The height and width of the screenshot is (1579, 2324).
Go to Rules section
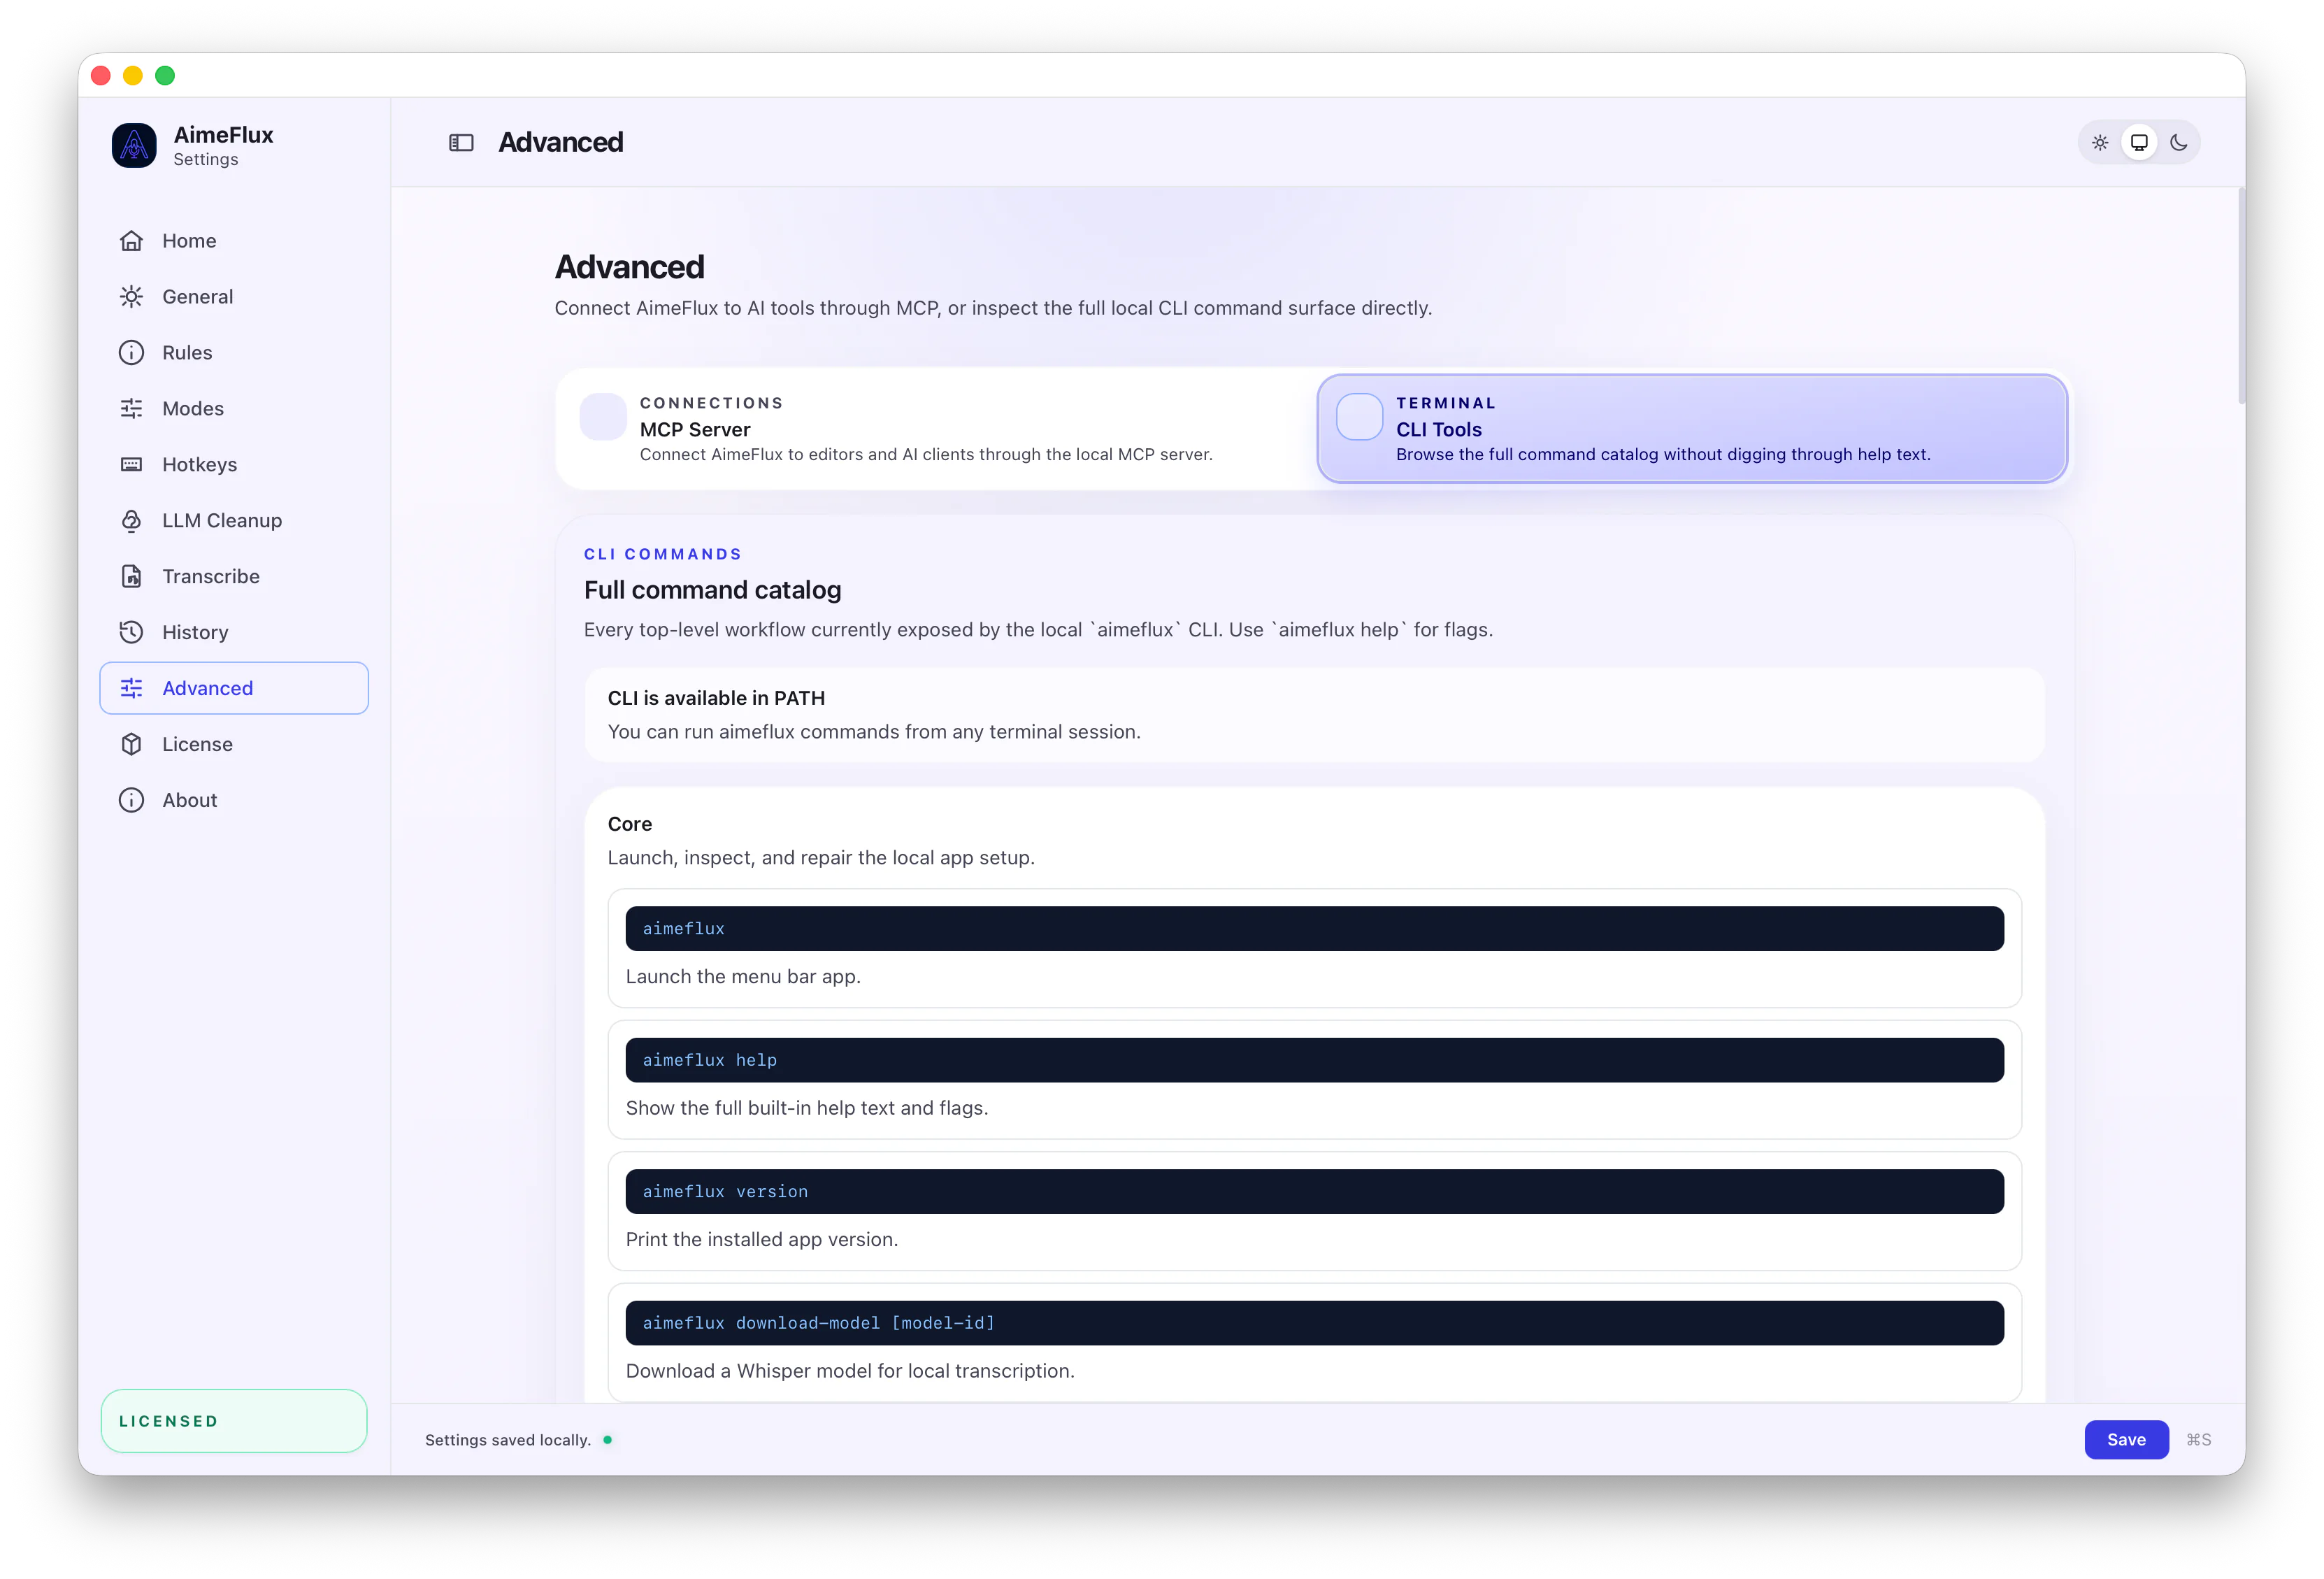tap(234, 353)
